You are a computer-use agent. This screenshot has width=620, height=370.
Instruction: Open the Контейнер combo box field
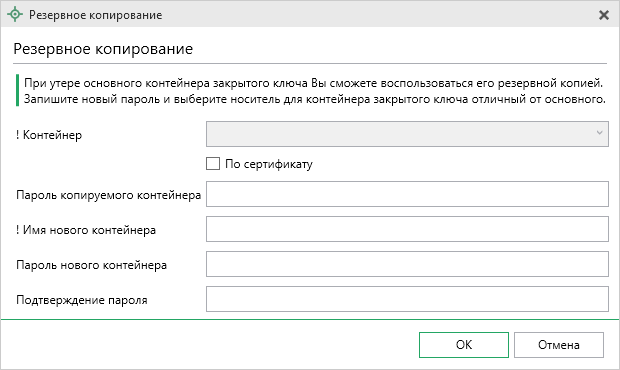(x=407, y=134)
